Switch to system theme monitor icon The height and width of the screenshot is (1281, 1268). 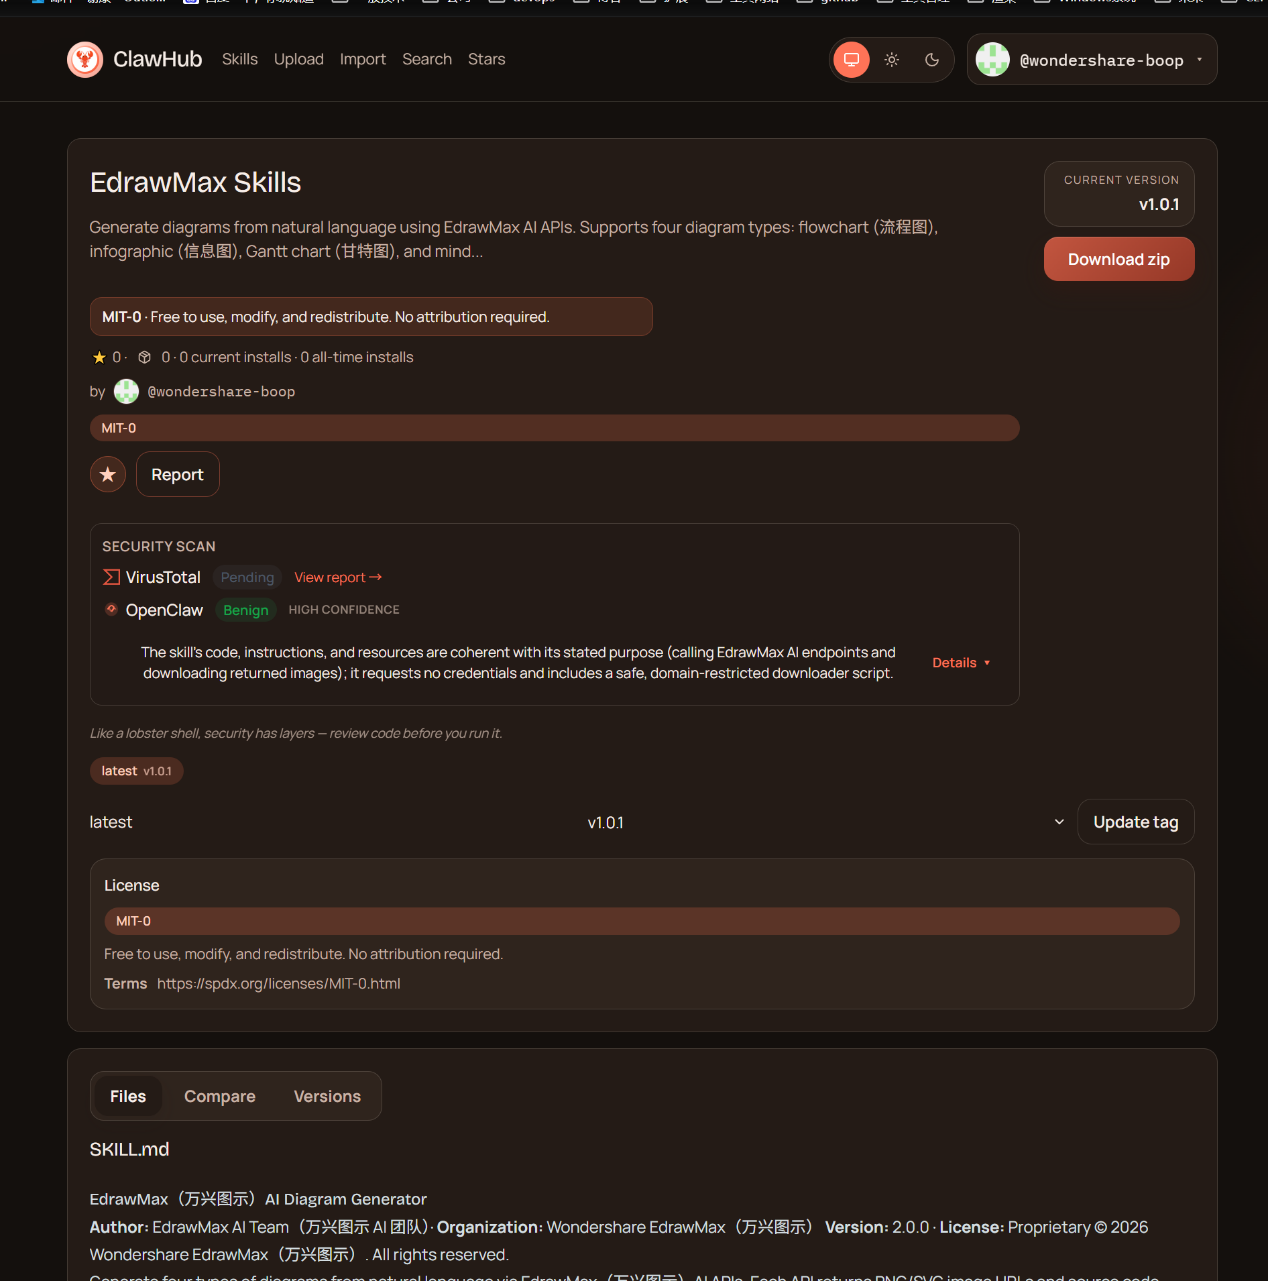(851, 60)
